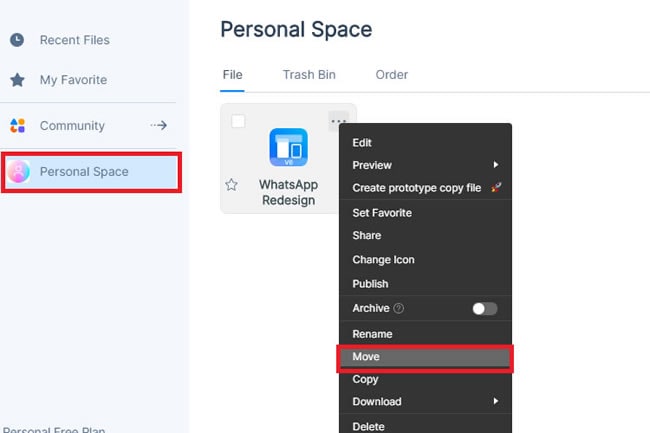Select Move from context menu
Screen dimensions: 650x433
[366, 357]
